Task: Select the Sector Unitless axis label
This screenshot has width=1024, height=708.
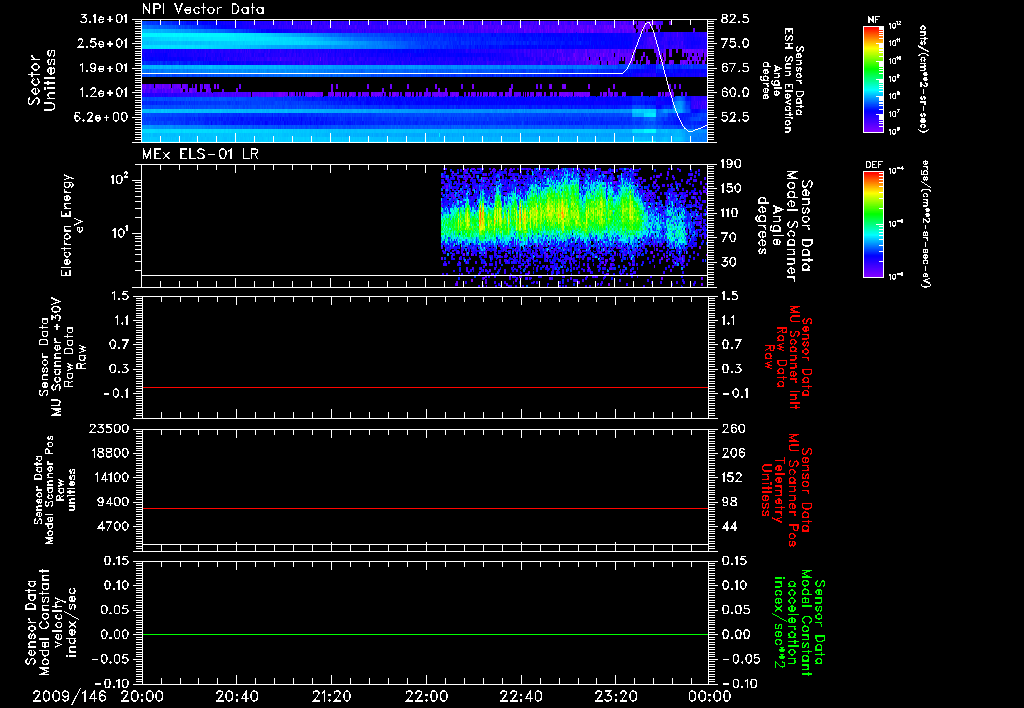Action: [41, 81]
